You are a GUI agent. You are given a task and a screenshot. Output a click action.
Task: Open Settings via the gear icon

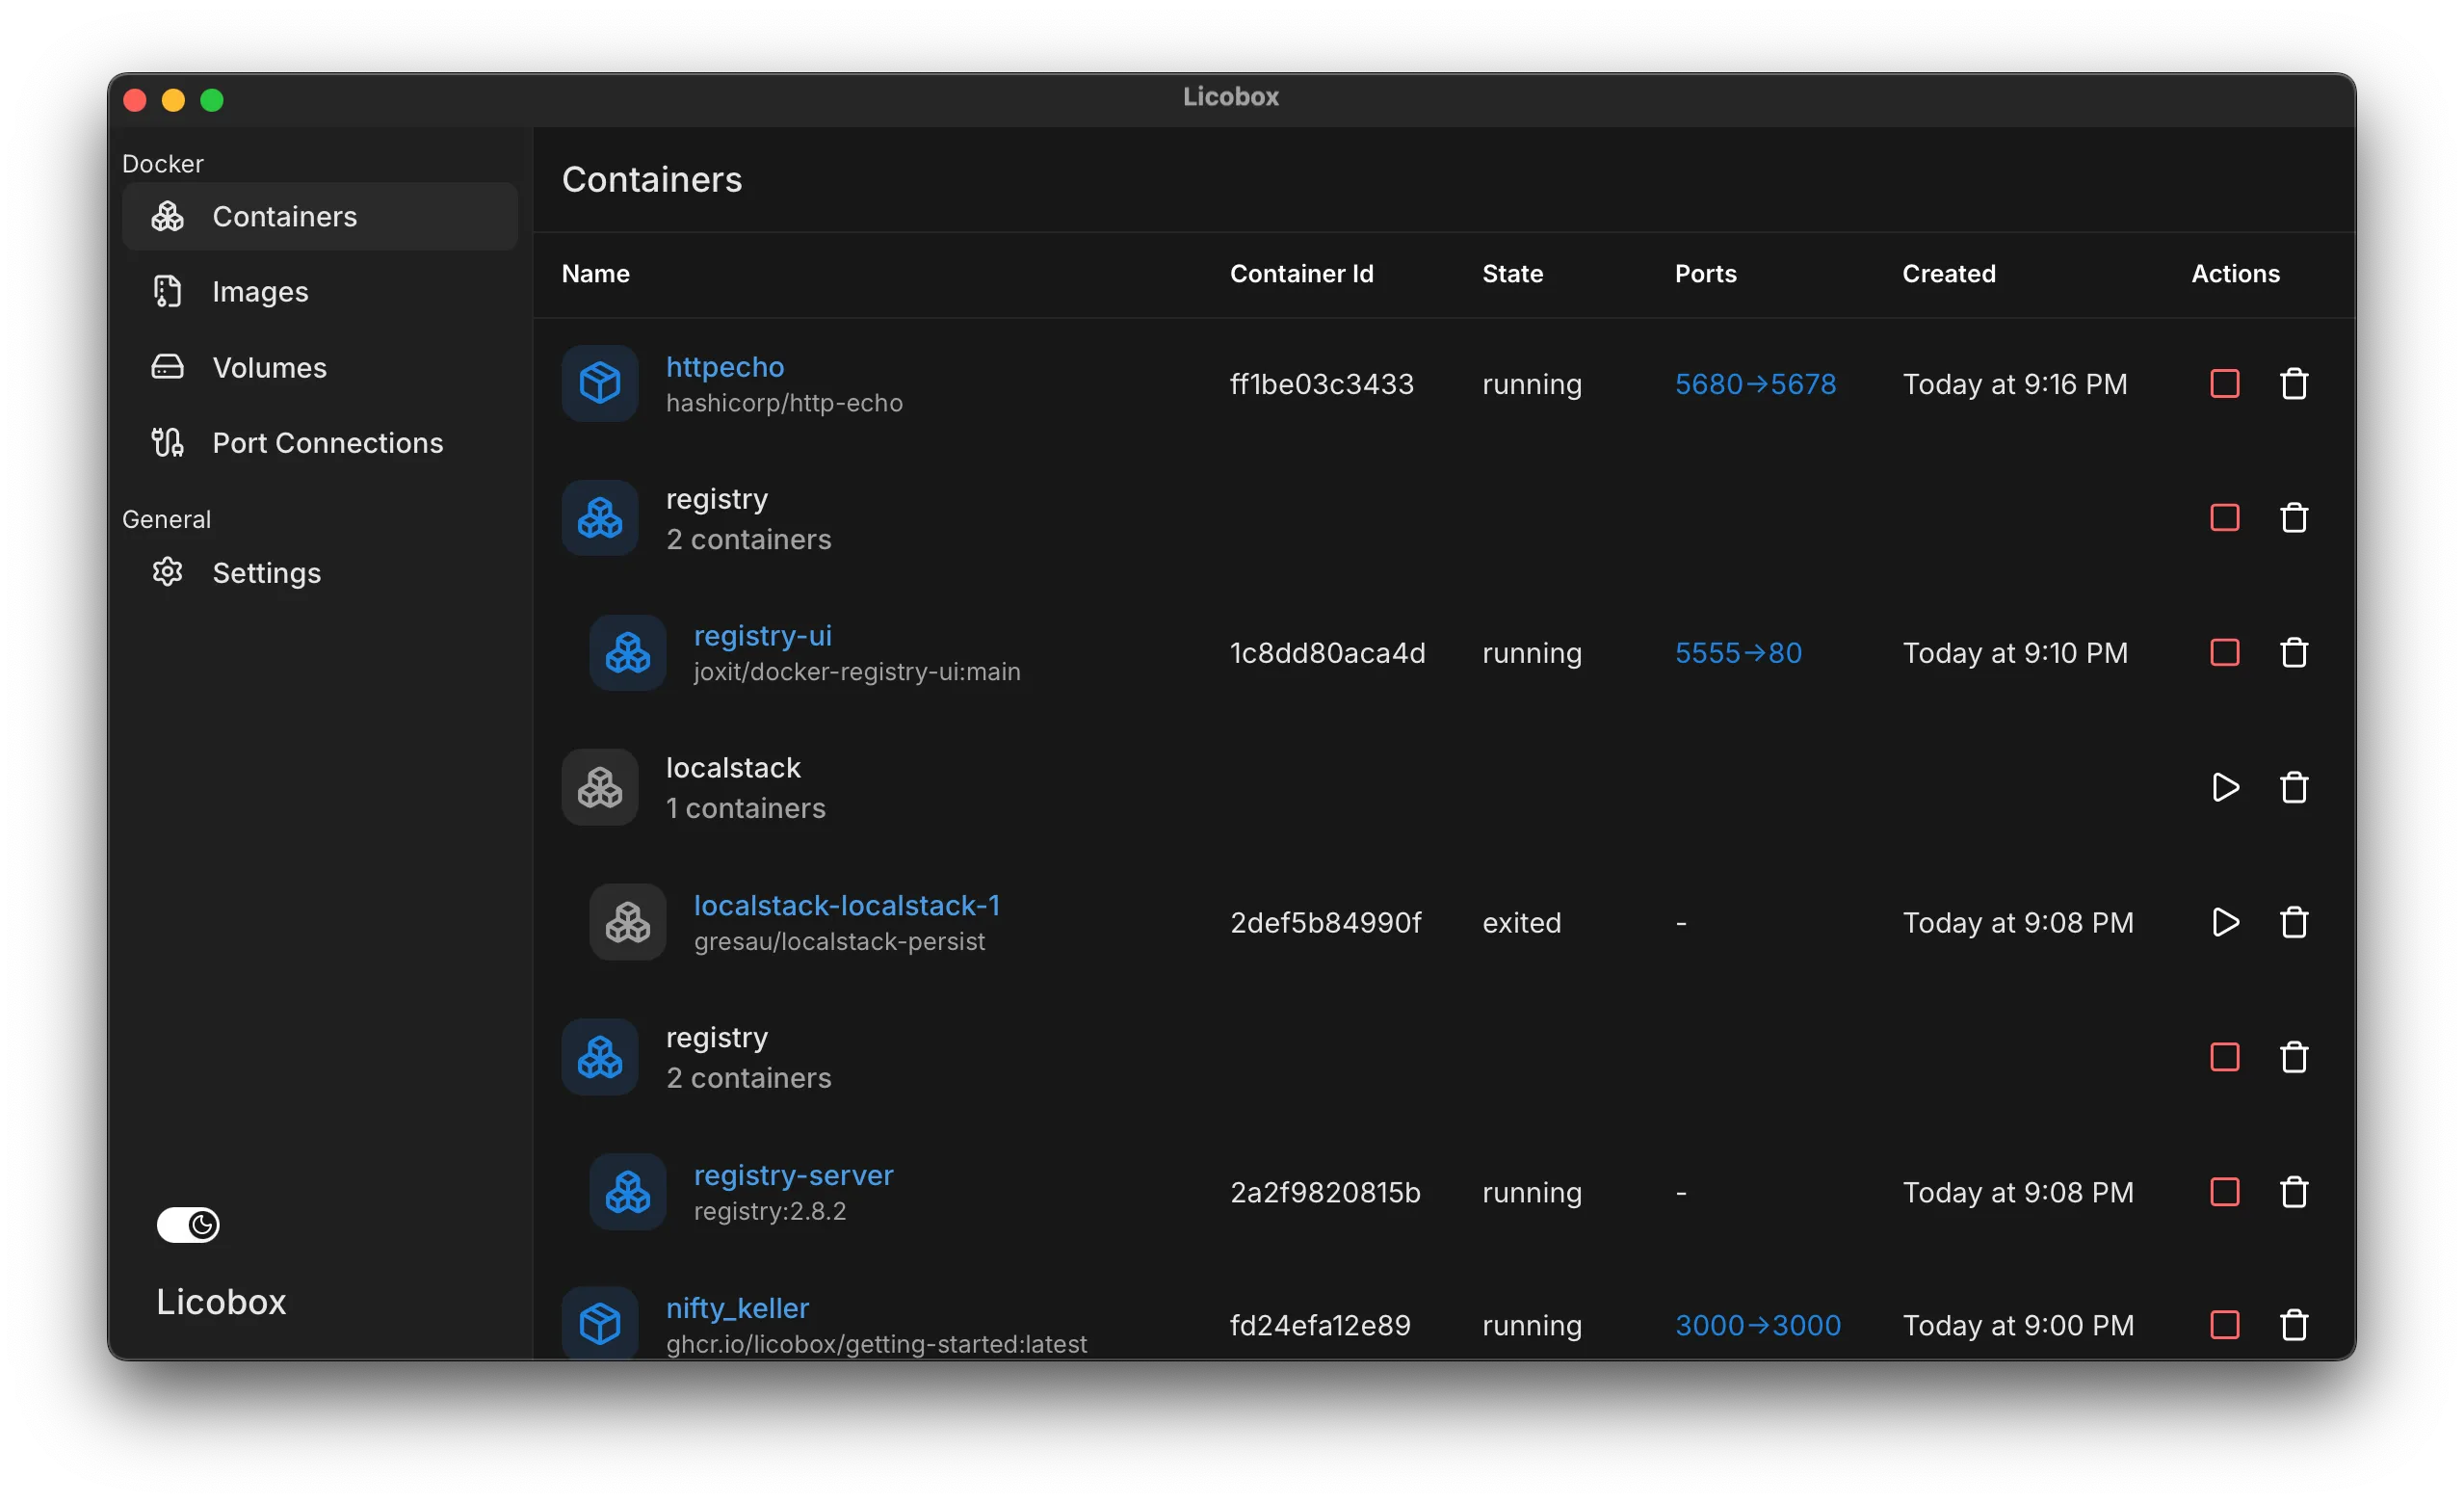click(167, 572)
